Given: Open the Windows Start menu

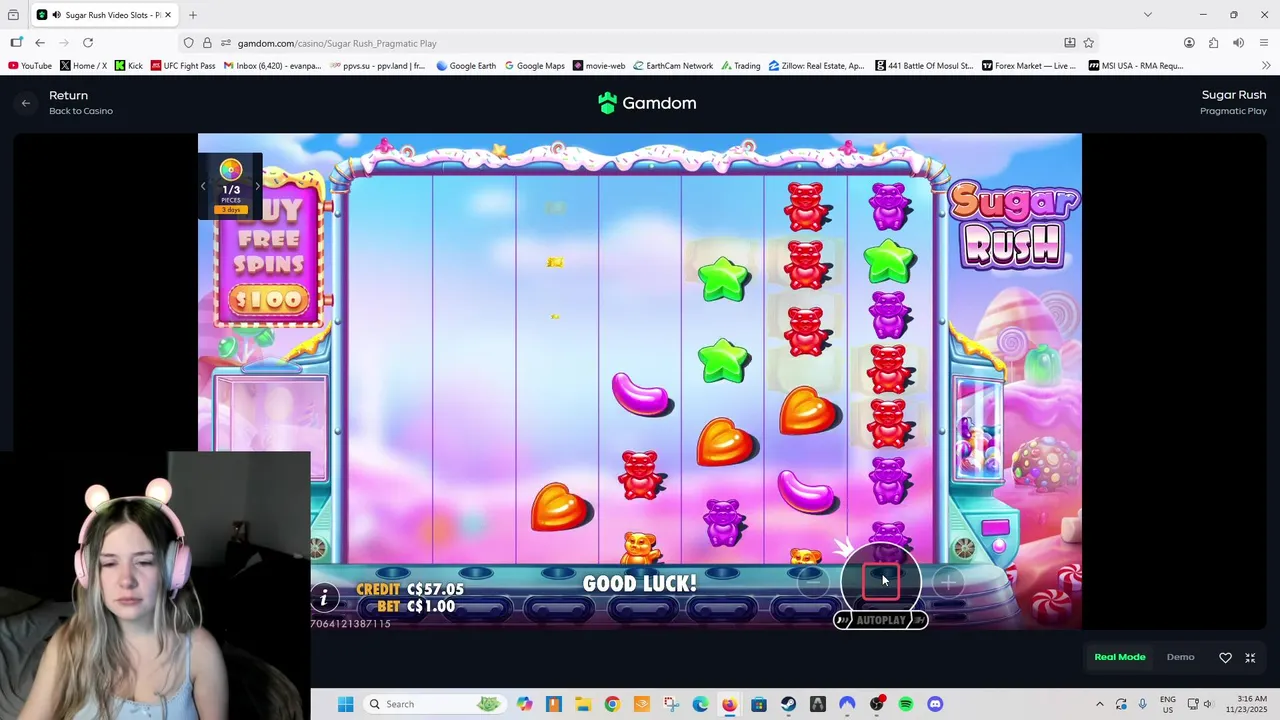Looking at the screenshot, I should pos(345,704).
